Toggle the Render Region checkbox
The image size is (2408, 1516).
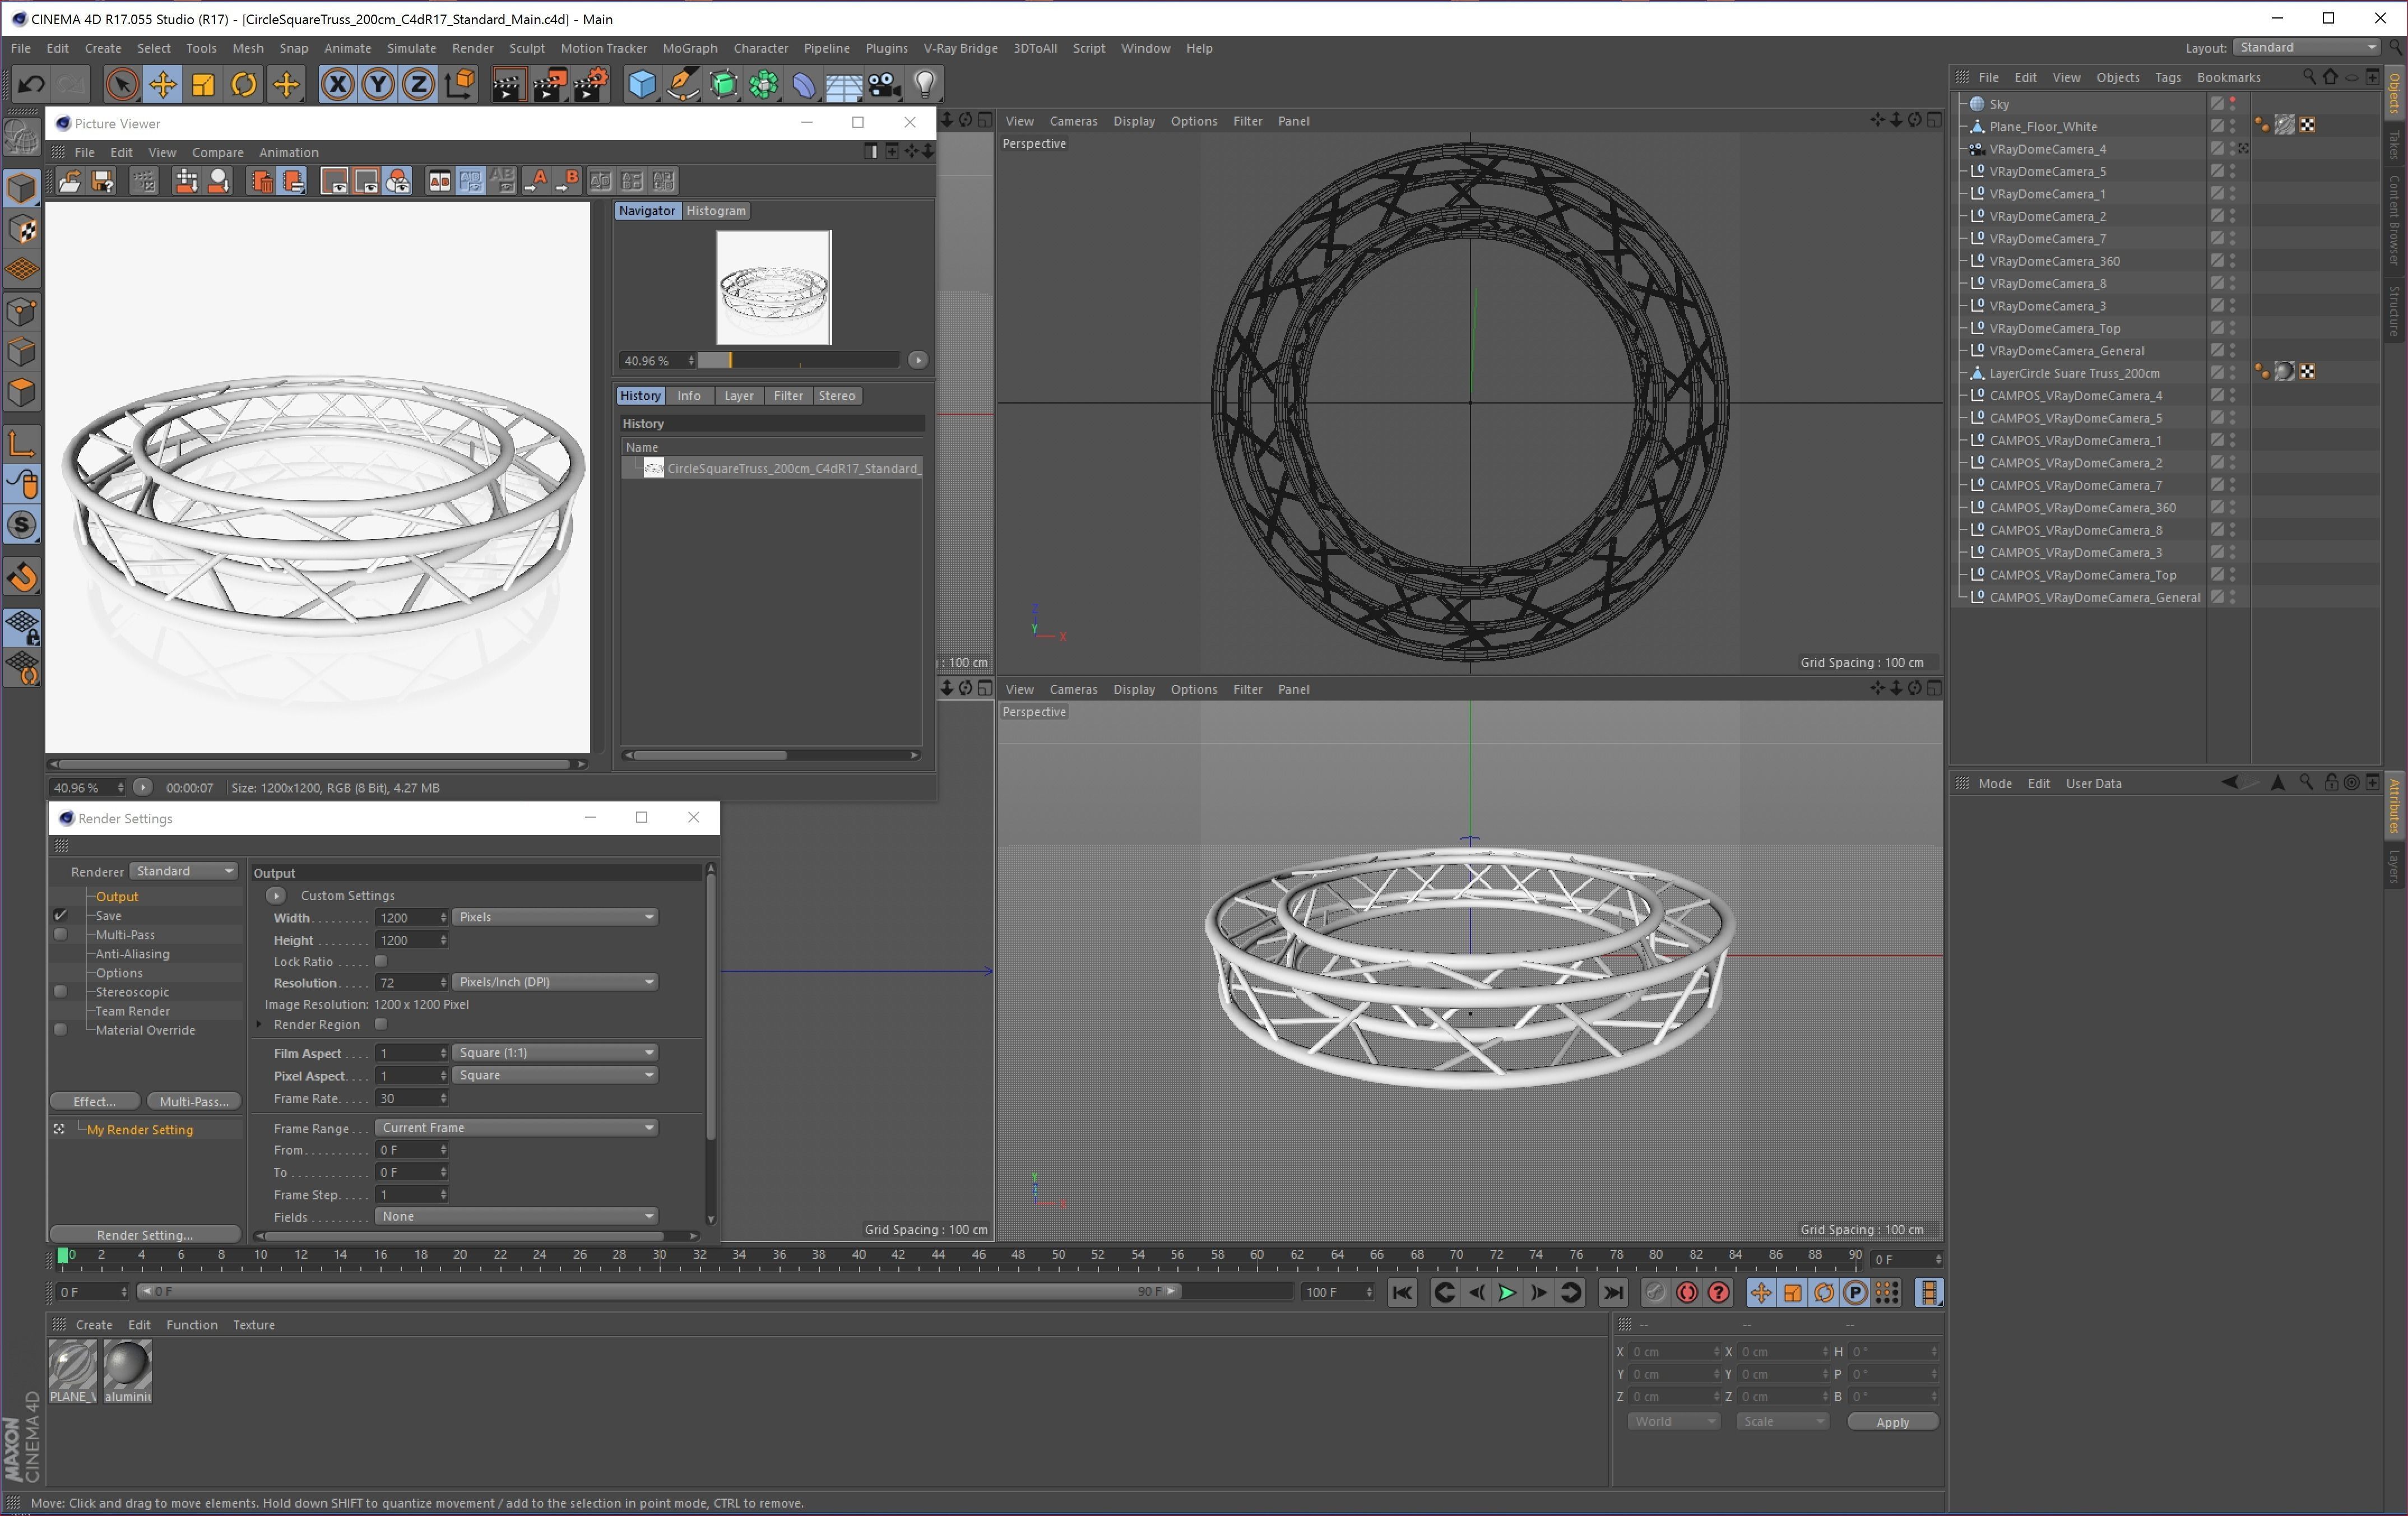coord(381,1024)
